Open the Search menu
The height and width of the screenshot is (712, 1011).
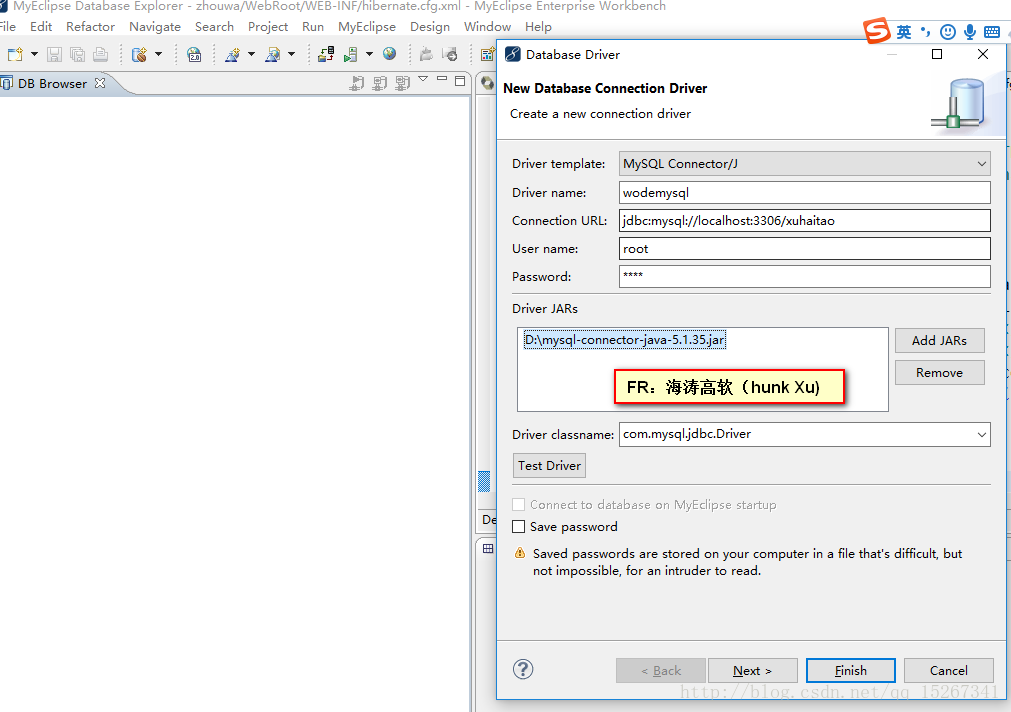[x=214, y=26]
